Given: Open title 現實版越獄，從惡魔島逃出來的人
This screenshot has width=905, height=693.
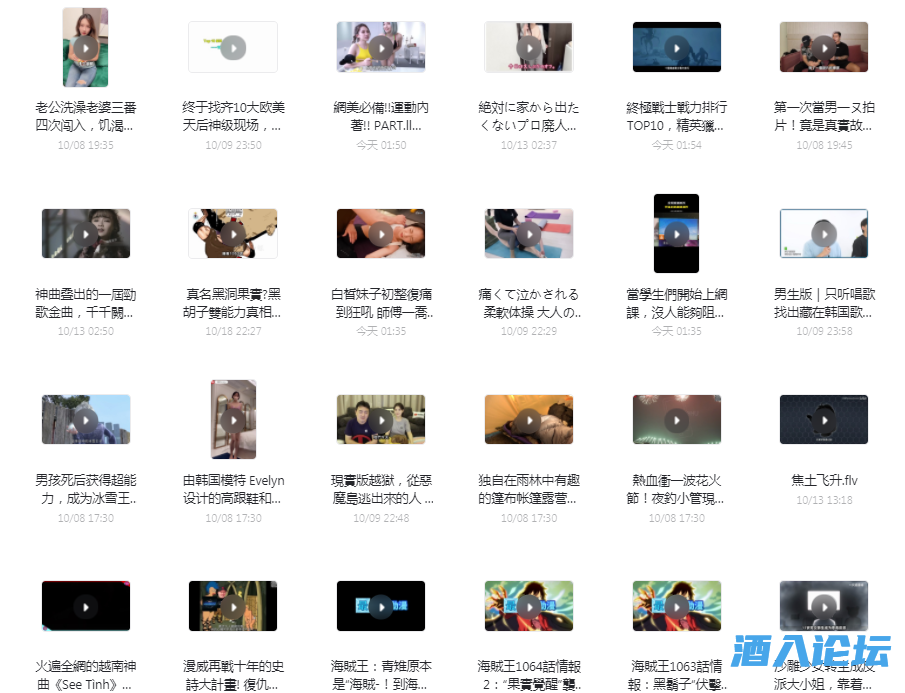Looking at the screenshot, I should [x=381, y=489].
